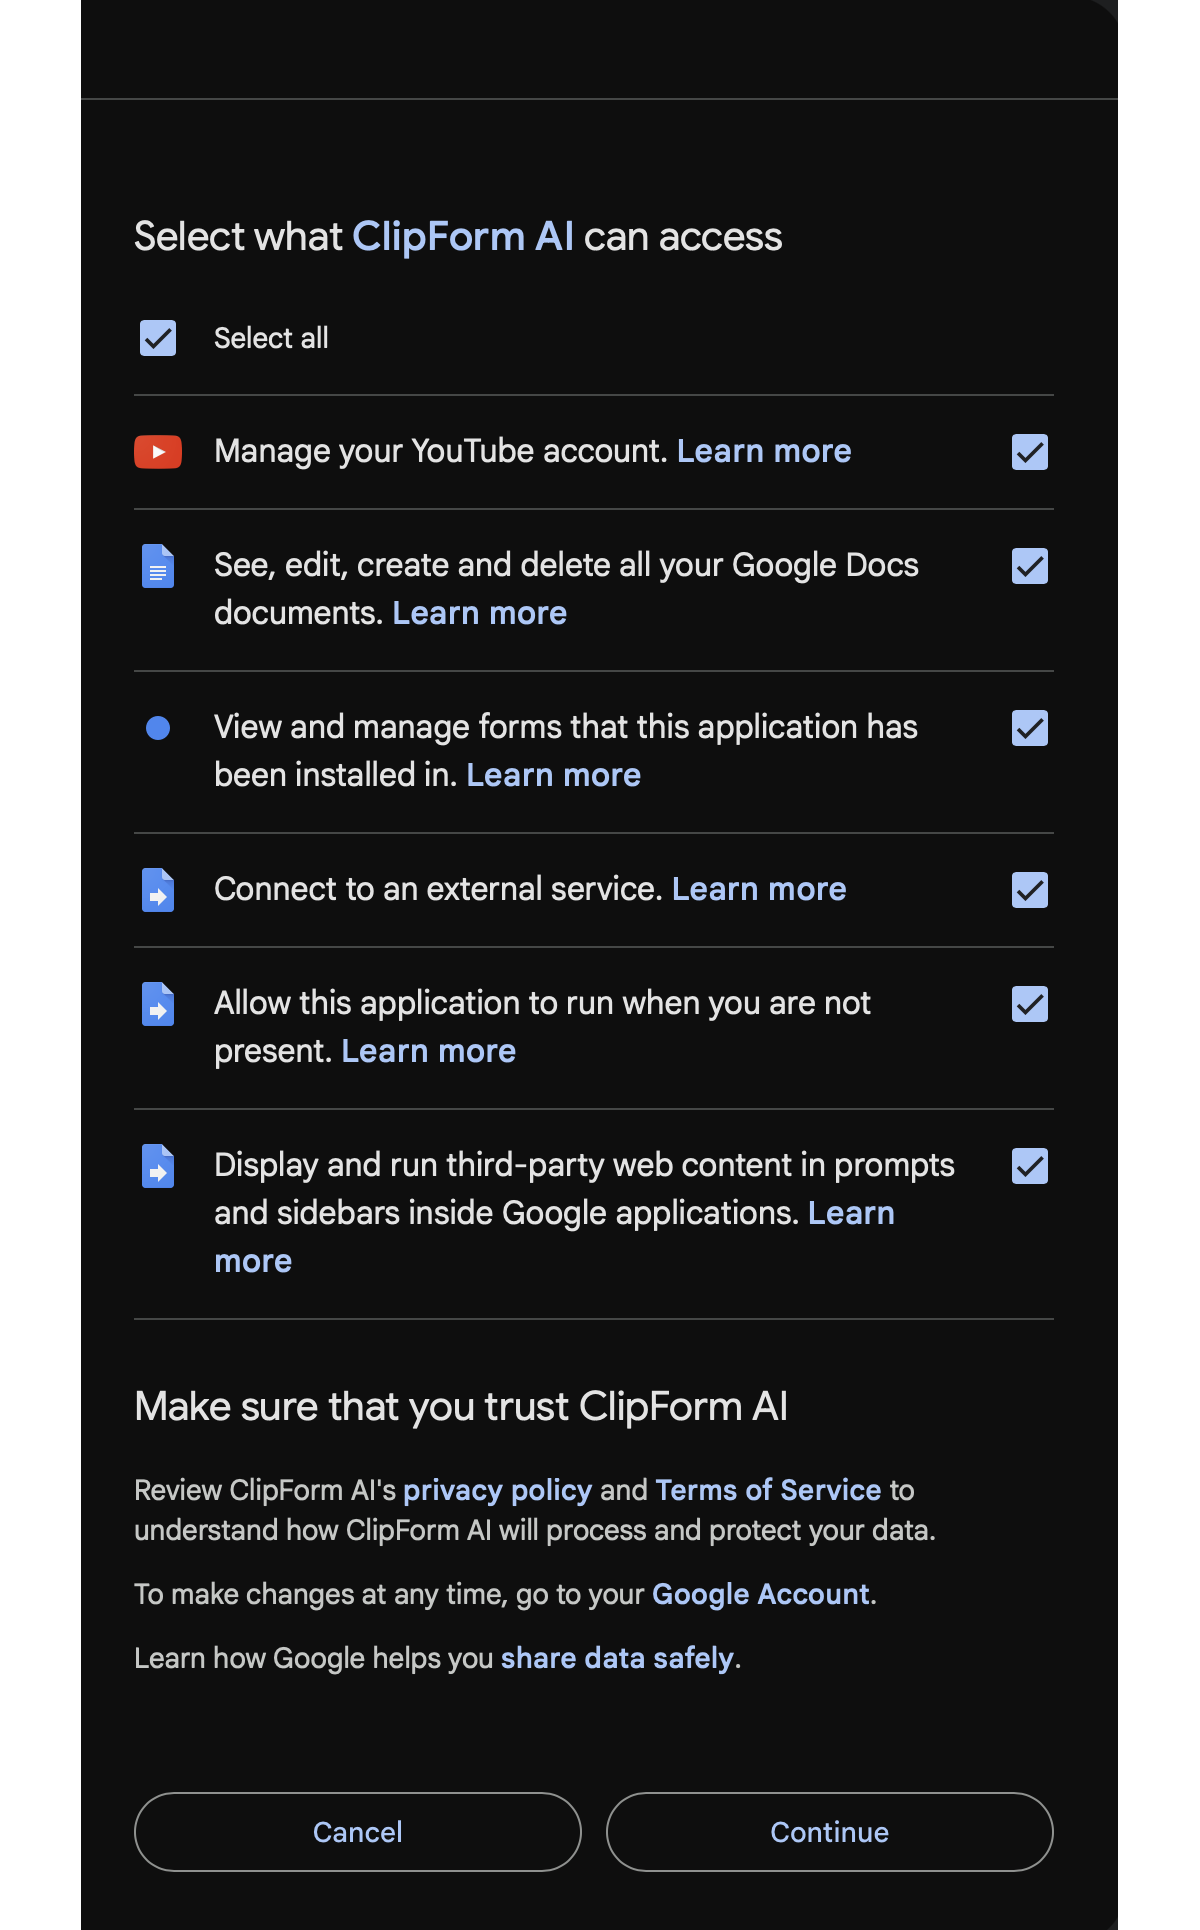Screen dimensions: 1200x1930
Task: Click the Cancel button
Action: [x=358, y=1832]
